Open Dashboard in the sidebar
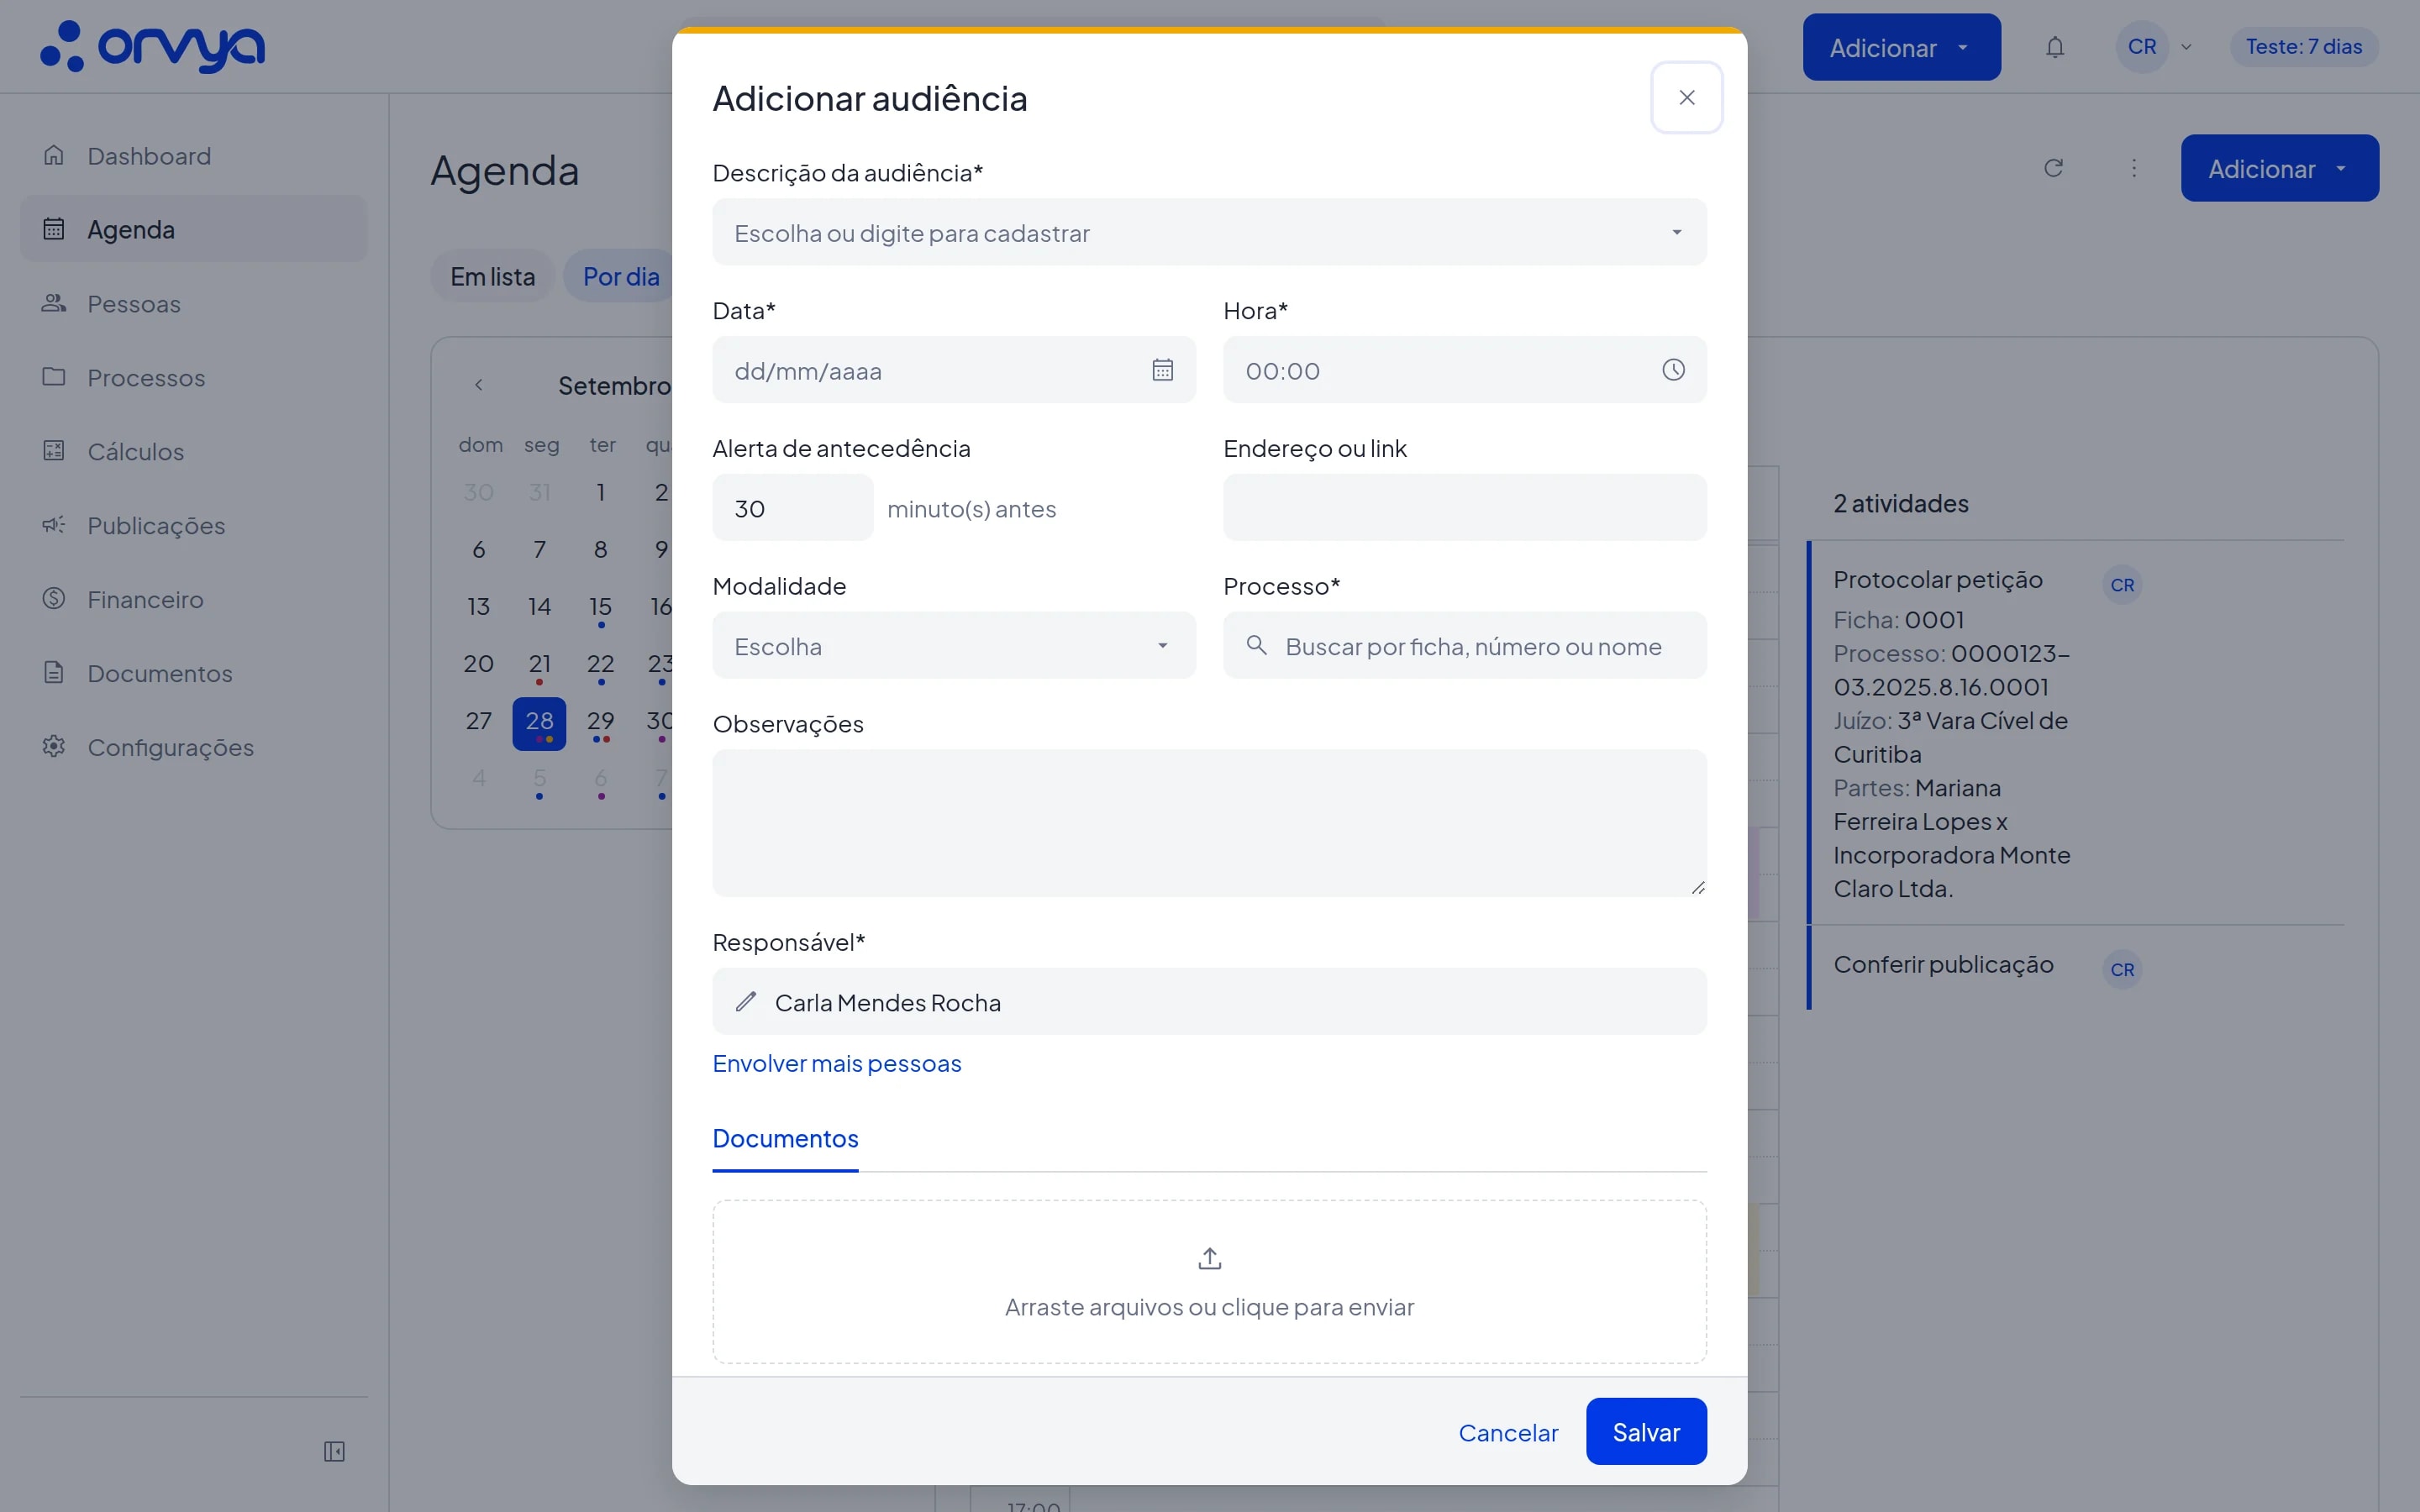2420x1512 pixels. pyautogui.click(x=193, y=156)
